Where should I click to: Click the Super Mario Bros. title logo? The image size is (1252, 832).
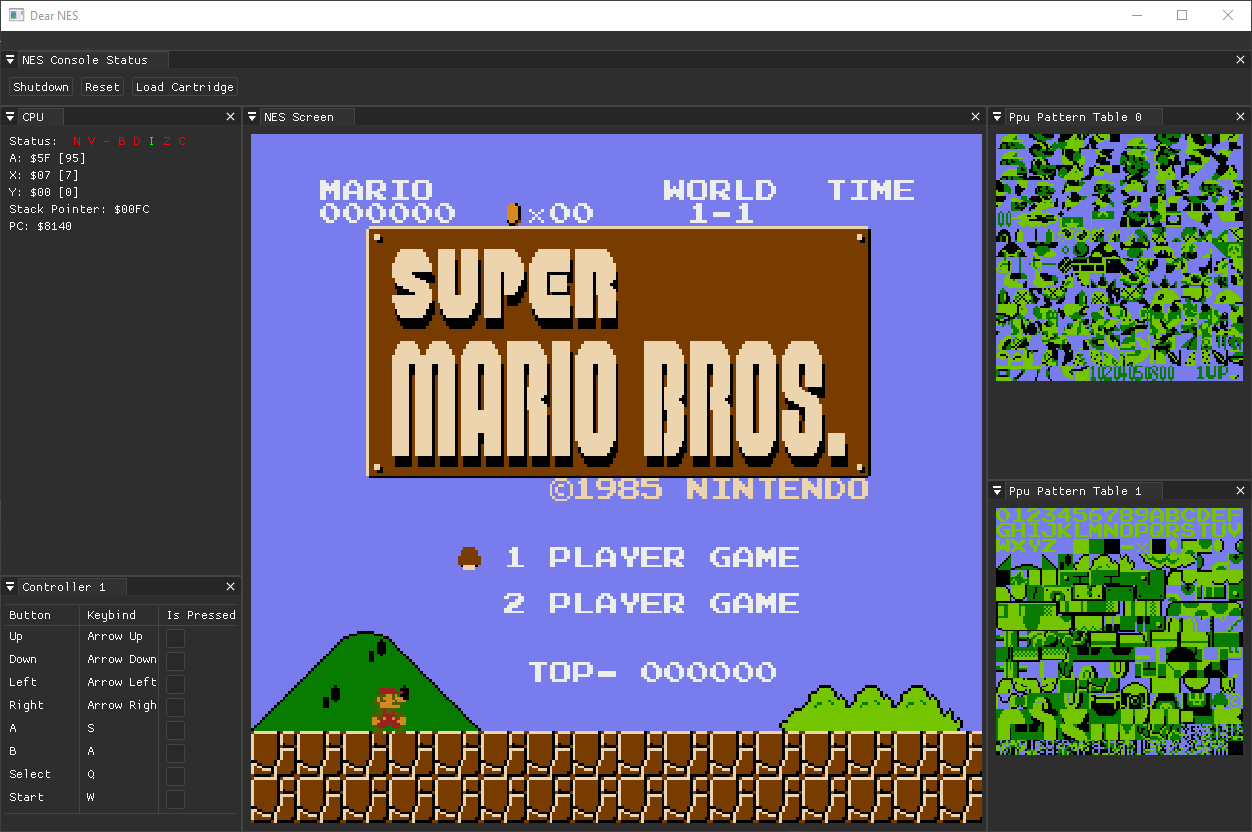[619, 352]
